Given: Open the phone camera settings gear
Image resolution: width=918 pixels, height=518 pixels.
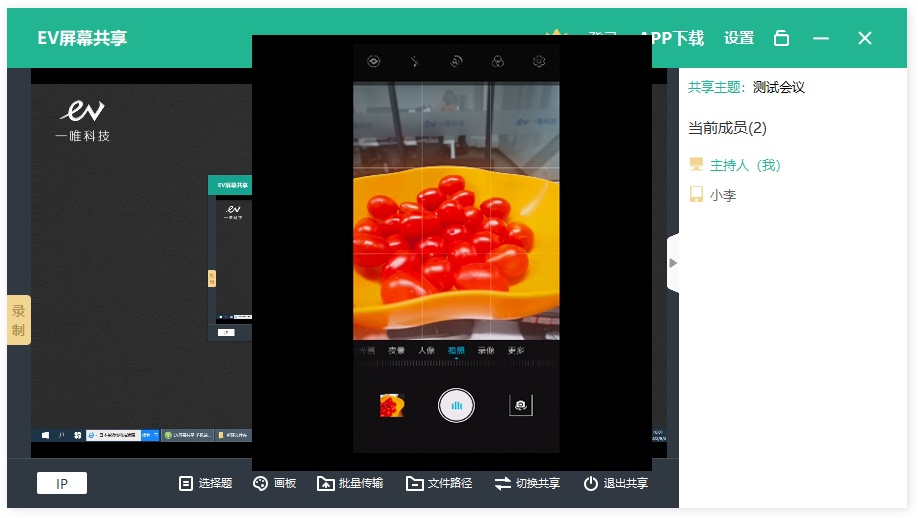Looking at the screenshot, I should click(x=539, y=61).
